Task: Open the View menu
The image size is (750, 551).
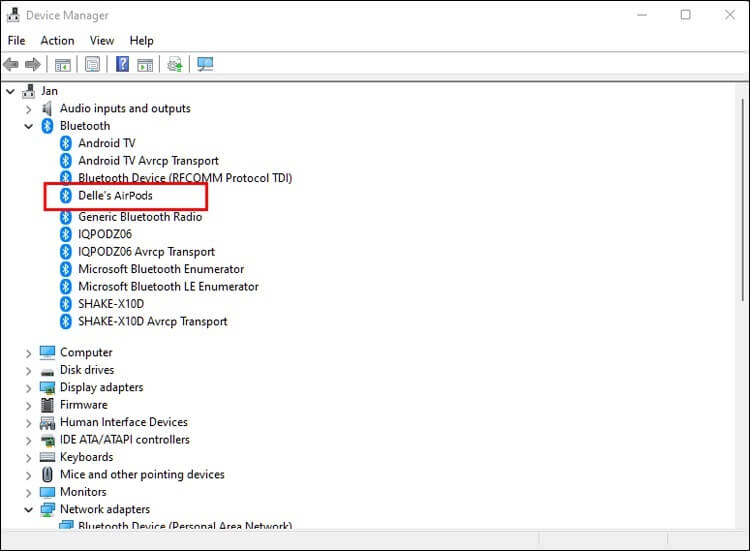Action: click(102, 41)
